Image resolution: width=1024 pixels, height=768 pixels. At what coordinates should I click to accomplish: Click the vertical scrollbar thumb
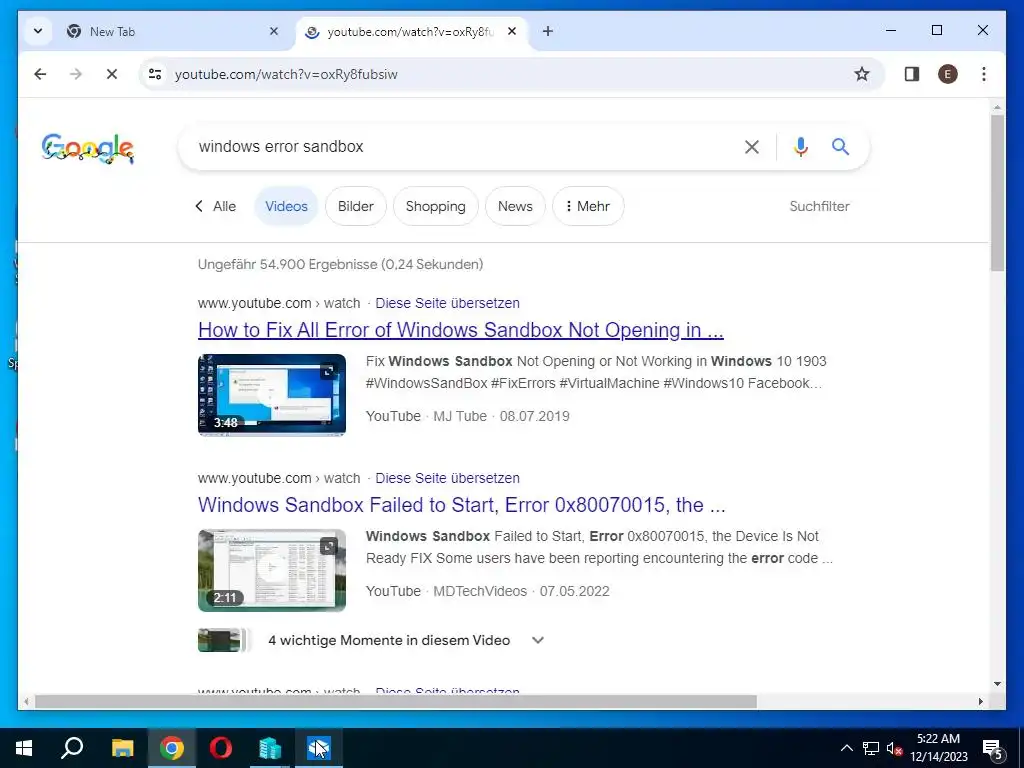click(997, 193)
